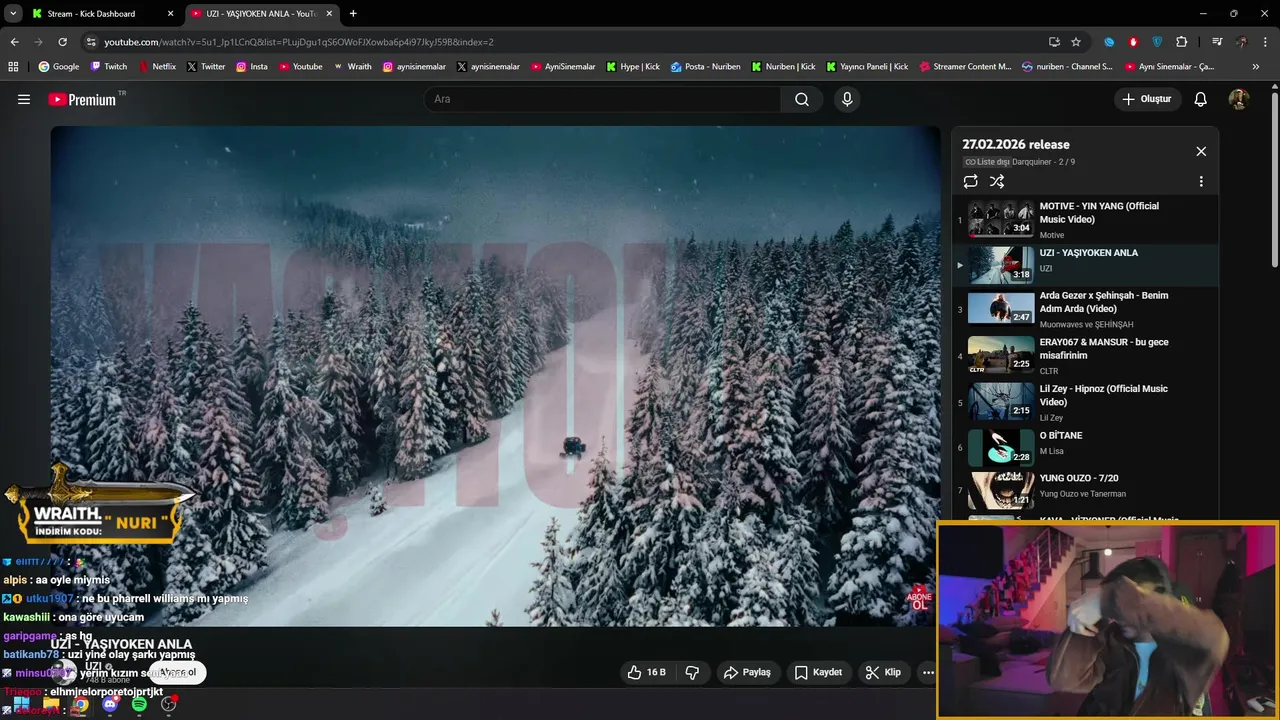
Task: Click the Oluştur create button
Action: tap(1147, 99)
